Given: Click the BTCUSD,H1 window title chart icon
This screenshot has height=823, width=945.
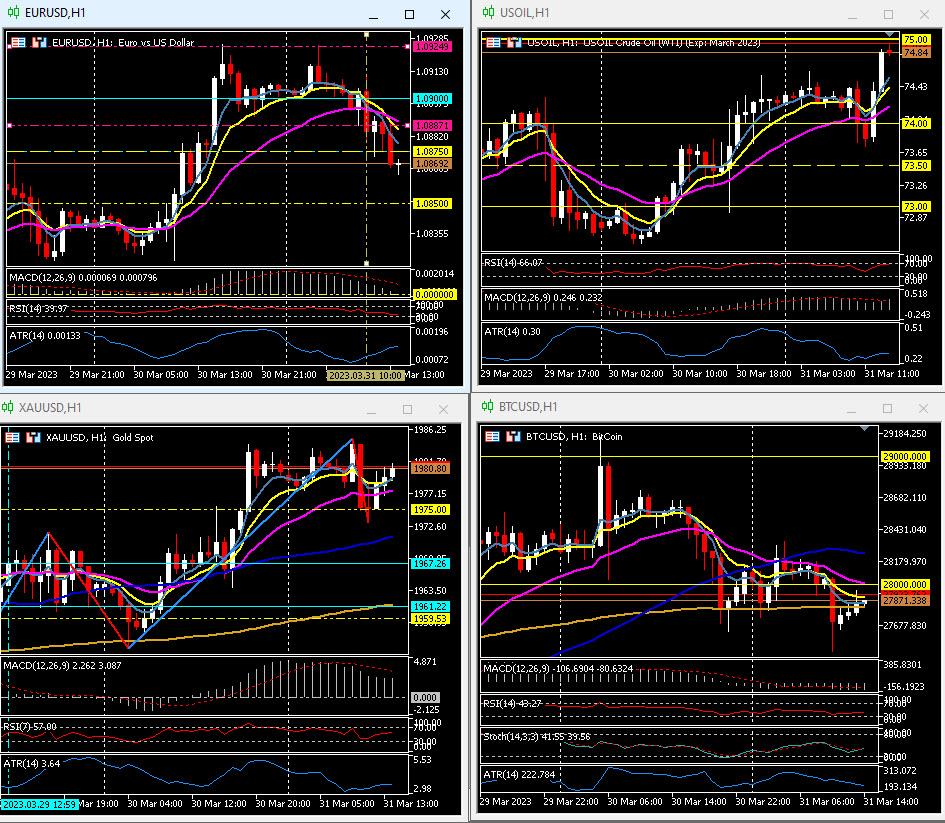Looking at the screenshot, I should click(x=488, y=407).
